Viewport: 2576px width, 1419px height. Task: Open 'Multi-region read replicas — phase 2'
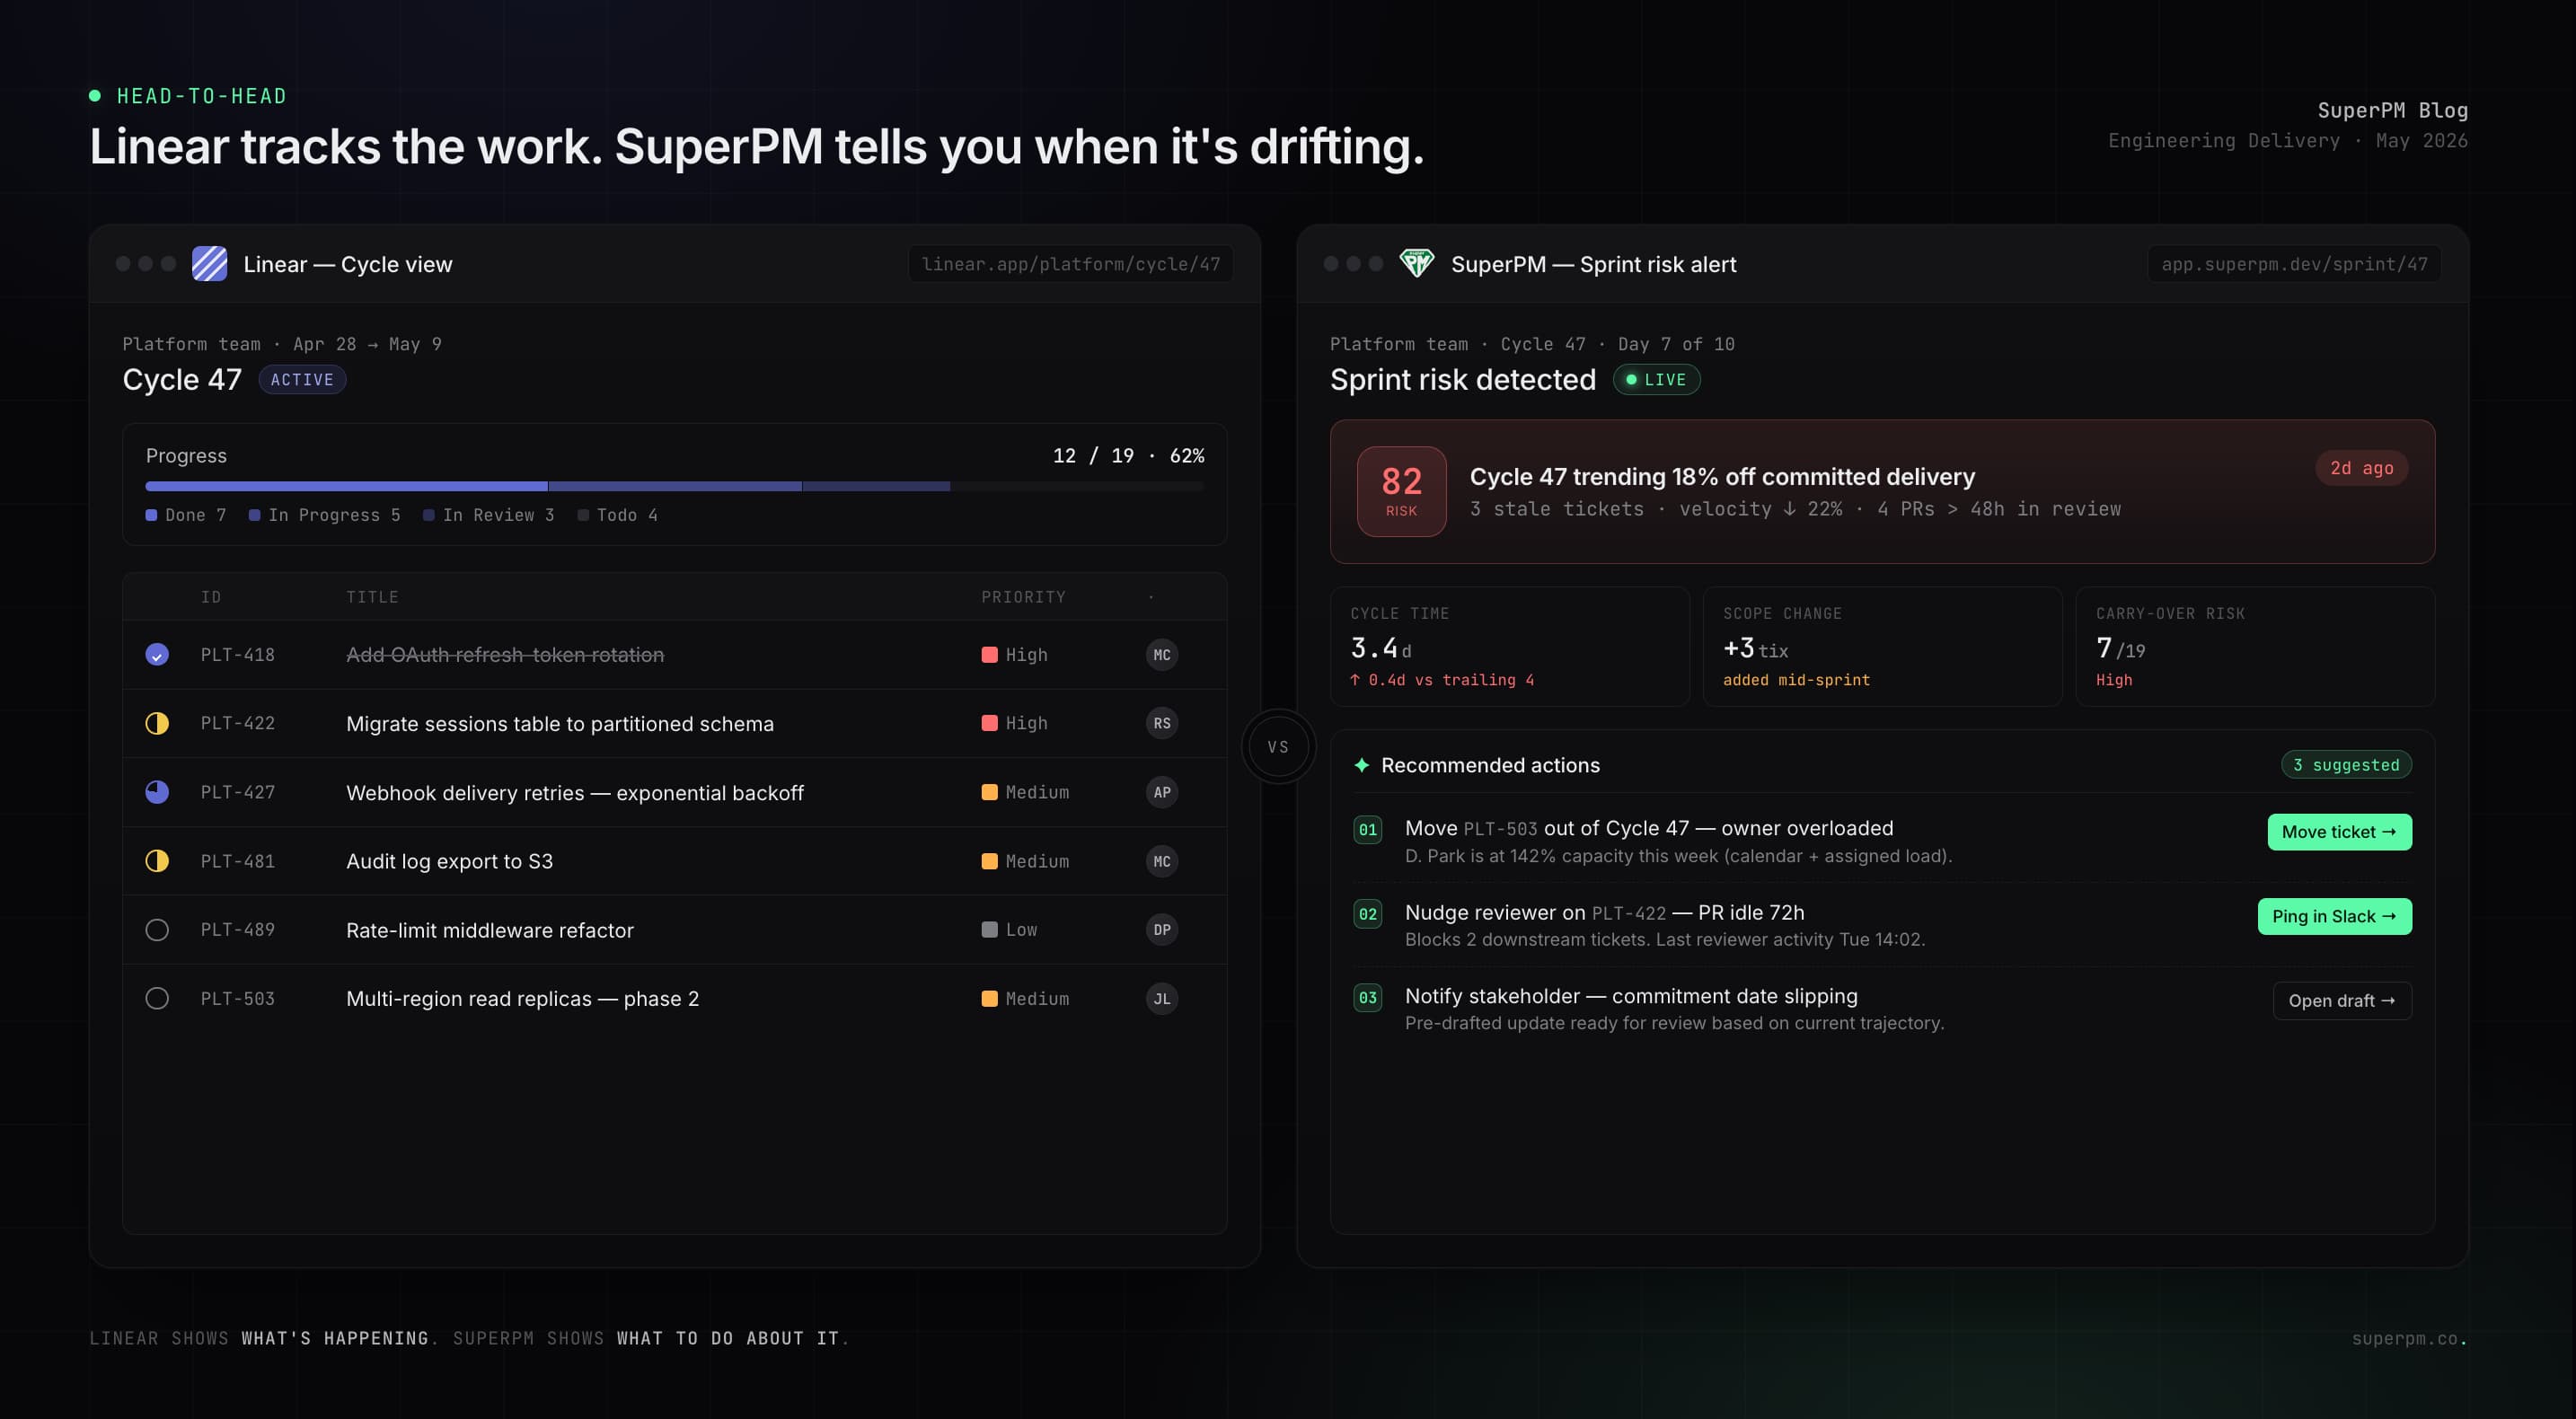523,999
